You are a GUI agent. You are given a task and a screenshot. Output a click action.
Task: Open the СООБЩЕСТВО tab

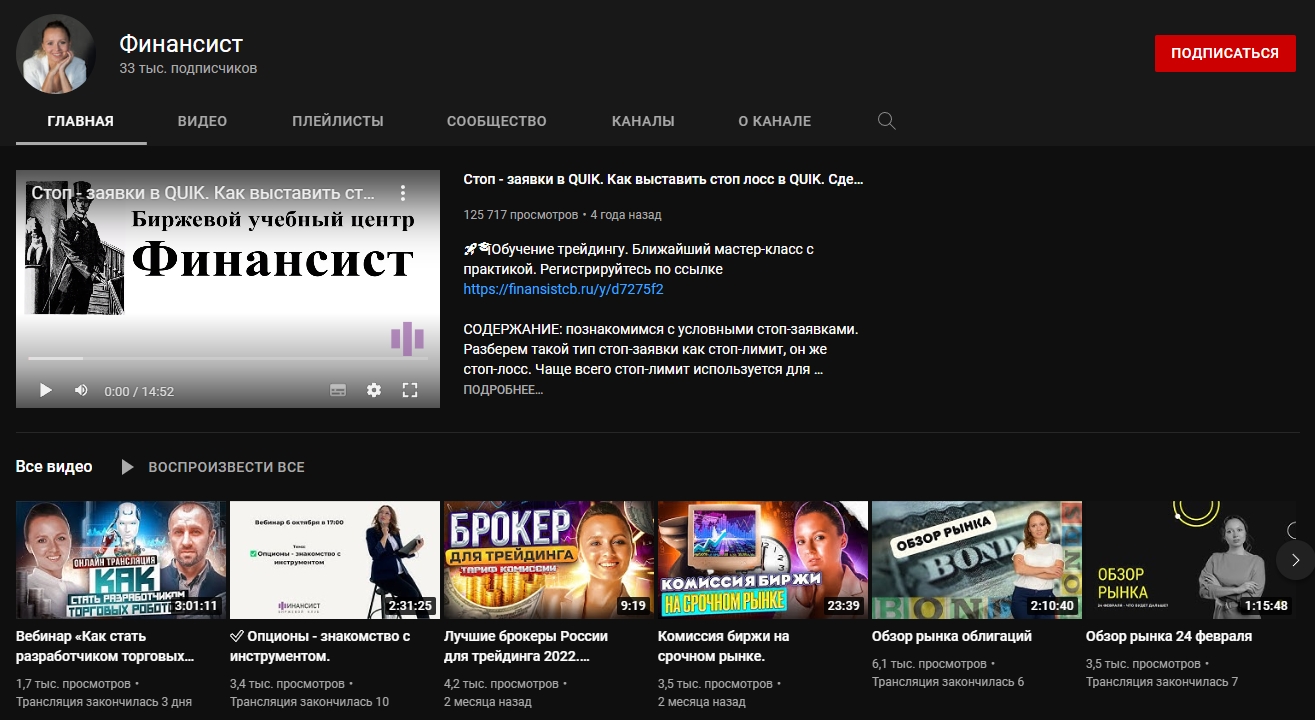(x=497, y=121)
